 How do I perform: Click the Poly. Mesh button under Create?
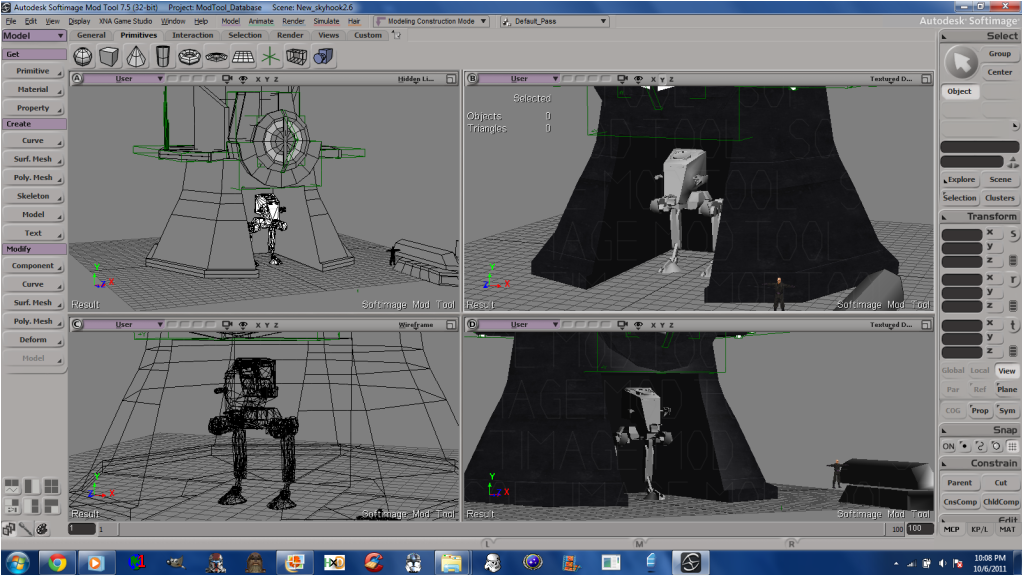tap(33, 177)
